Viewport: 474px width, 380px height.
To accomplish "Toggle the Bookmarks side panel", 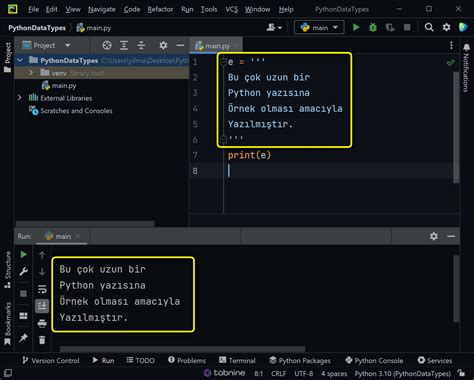I will tap(7, 323).
